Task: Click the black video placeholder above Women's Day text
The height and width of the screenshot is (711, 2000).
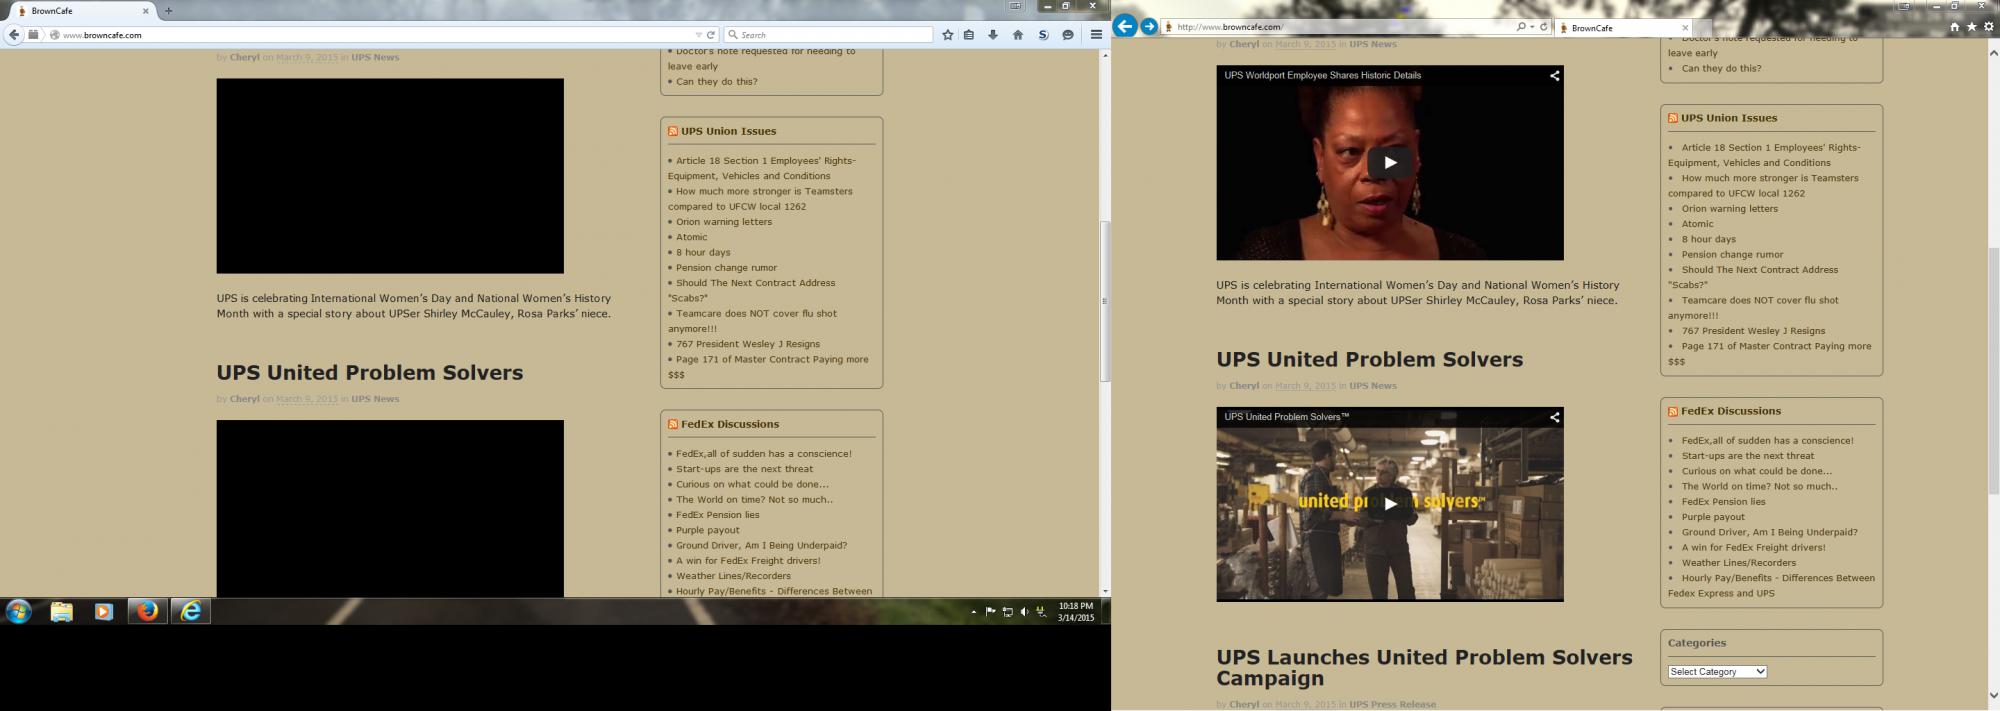Action: click(x=390, y=176)
